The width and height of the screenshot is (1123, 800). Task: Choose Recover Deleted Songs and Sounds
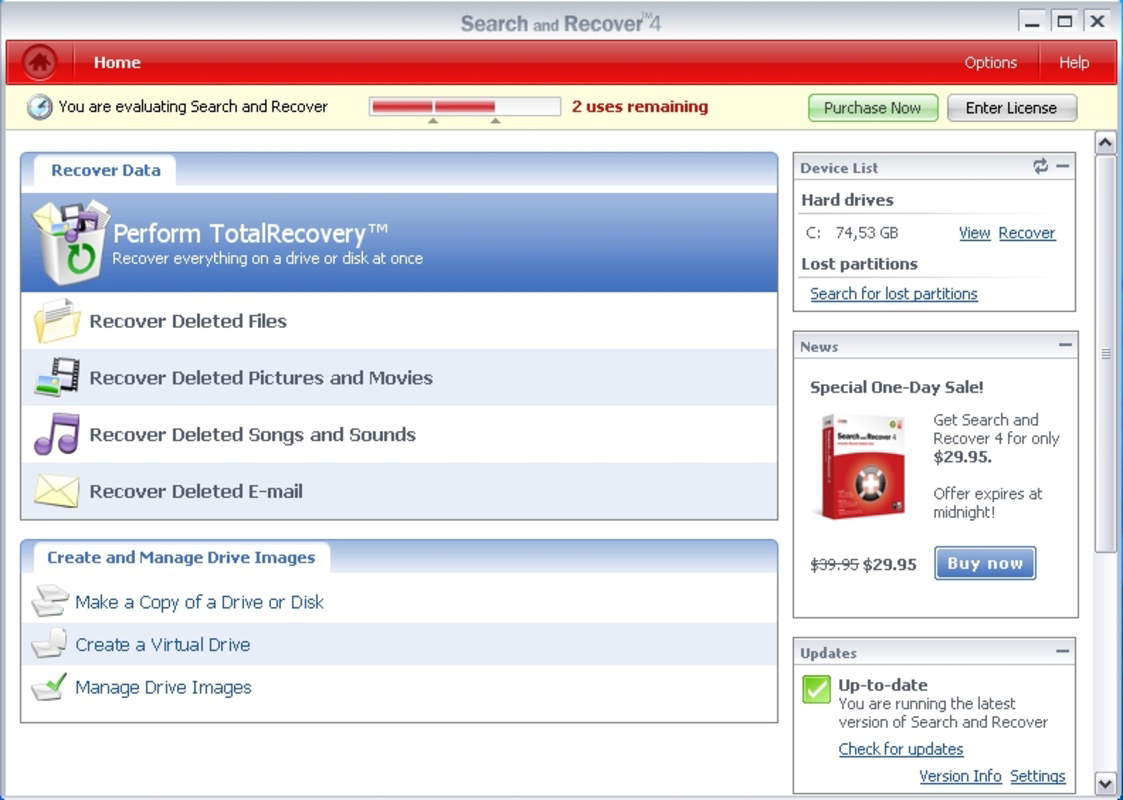(399, 434)
